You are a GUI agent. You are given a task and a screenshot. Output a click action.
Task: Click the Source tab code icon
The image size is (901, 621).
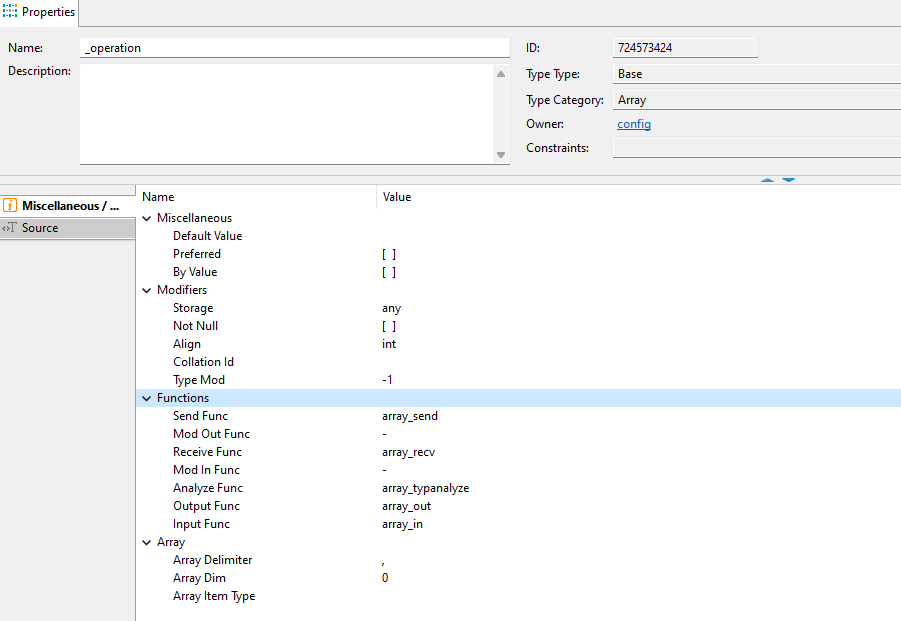[10, 228]
